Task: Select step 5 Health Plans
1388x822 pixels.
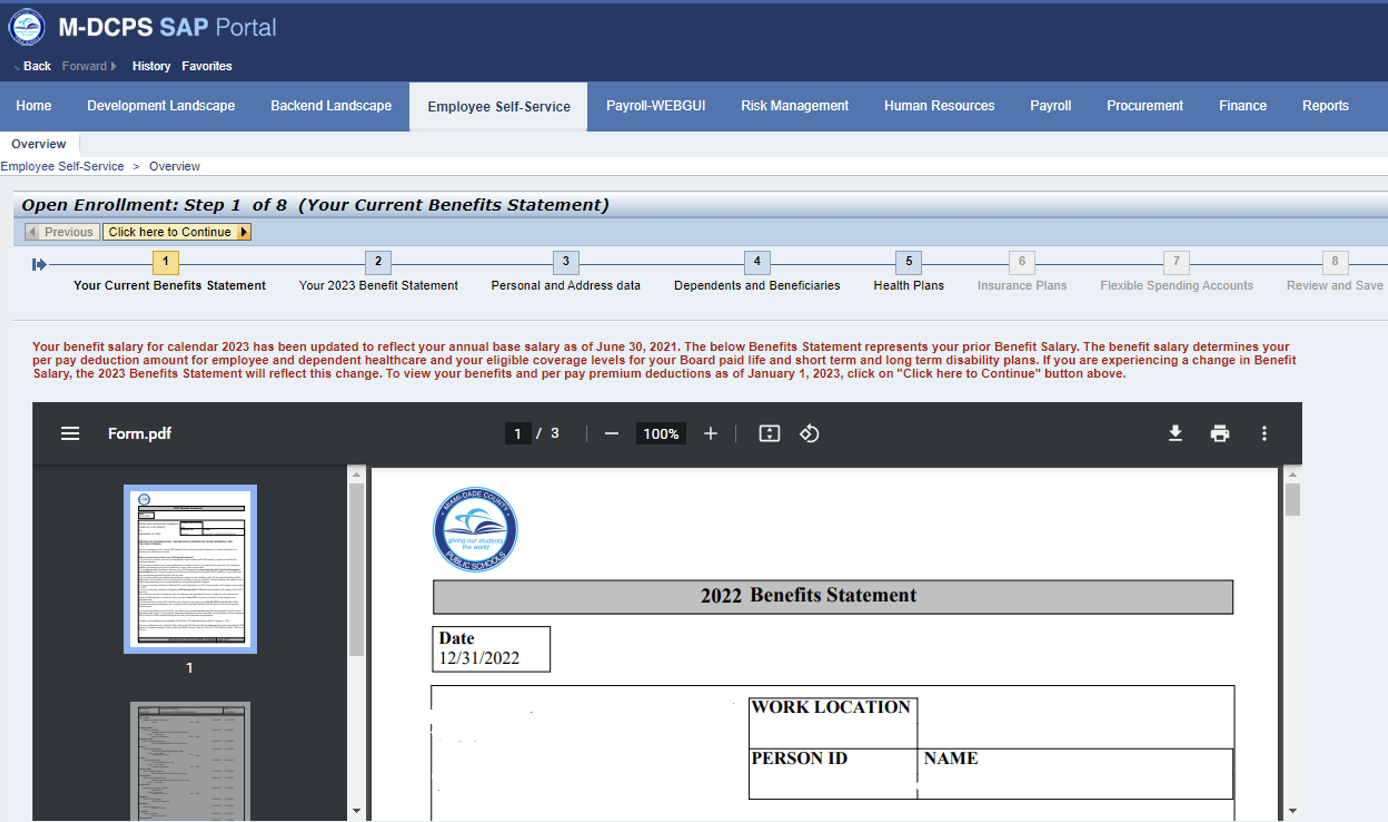Action: pos(907,262)
